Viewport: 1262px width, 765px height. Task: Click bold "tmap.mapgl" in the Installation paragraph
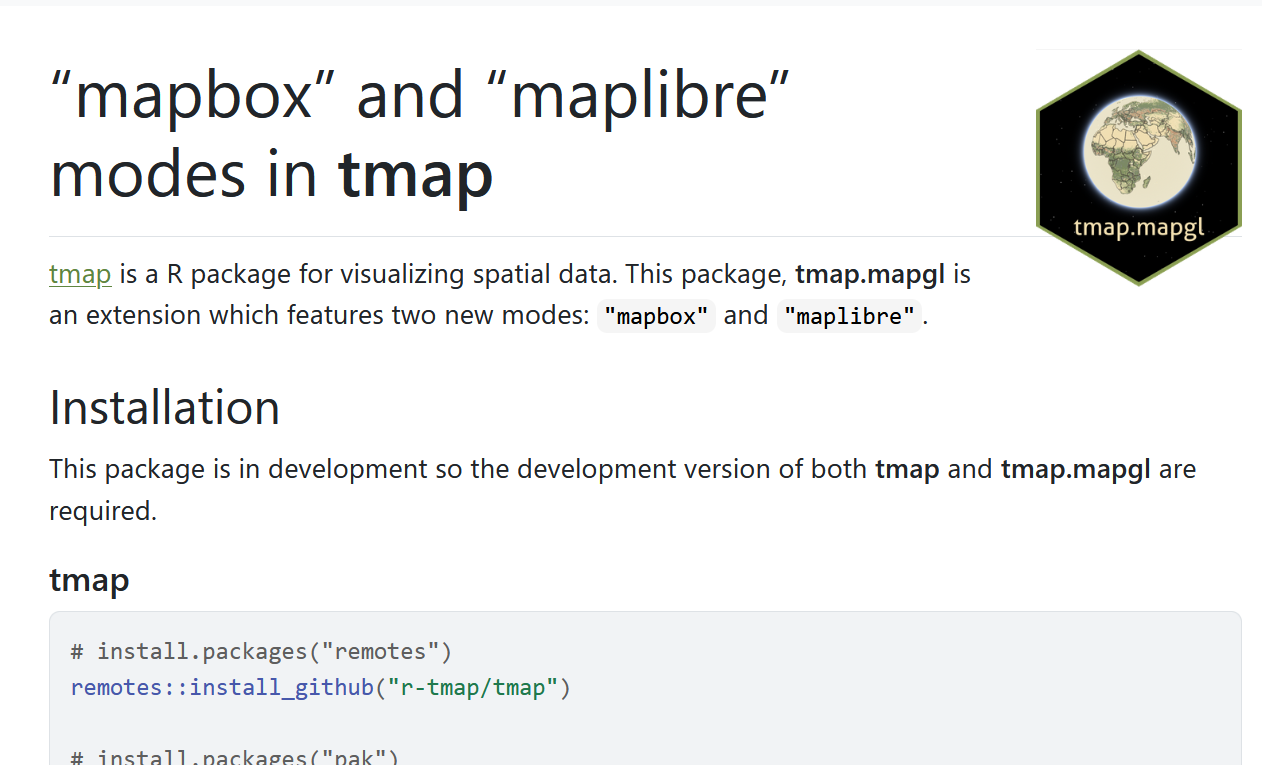tap(1075, 469)
